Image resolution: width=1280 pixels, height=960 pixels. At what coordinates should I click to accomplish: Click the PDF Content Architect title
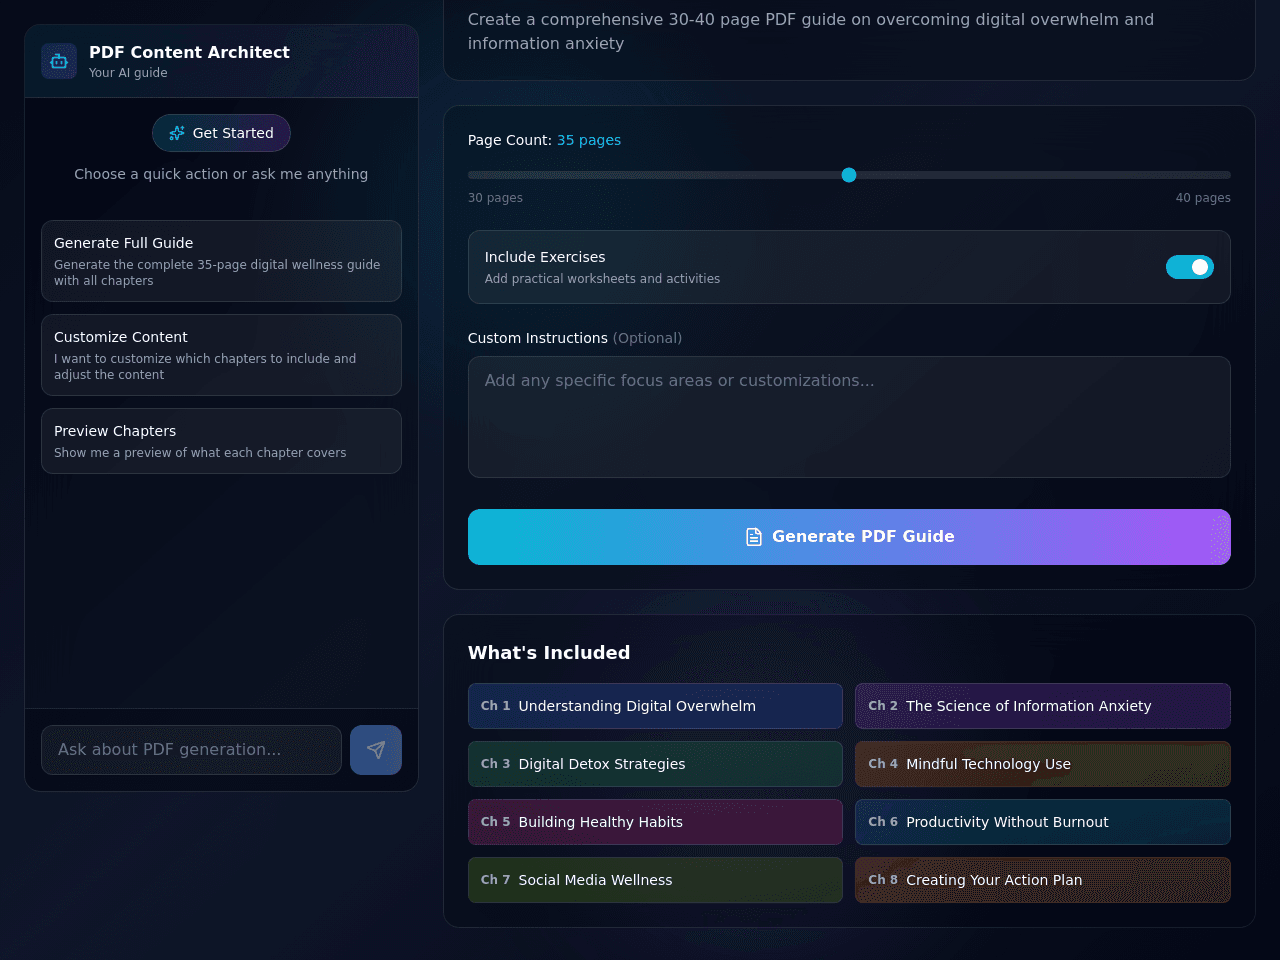(189, 52)
